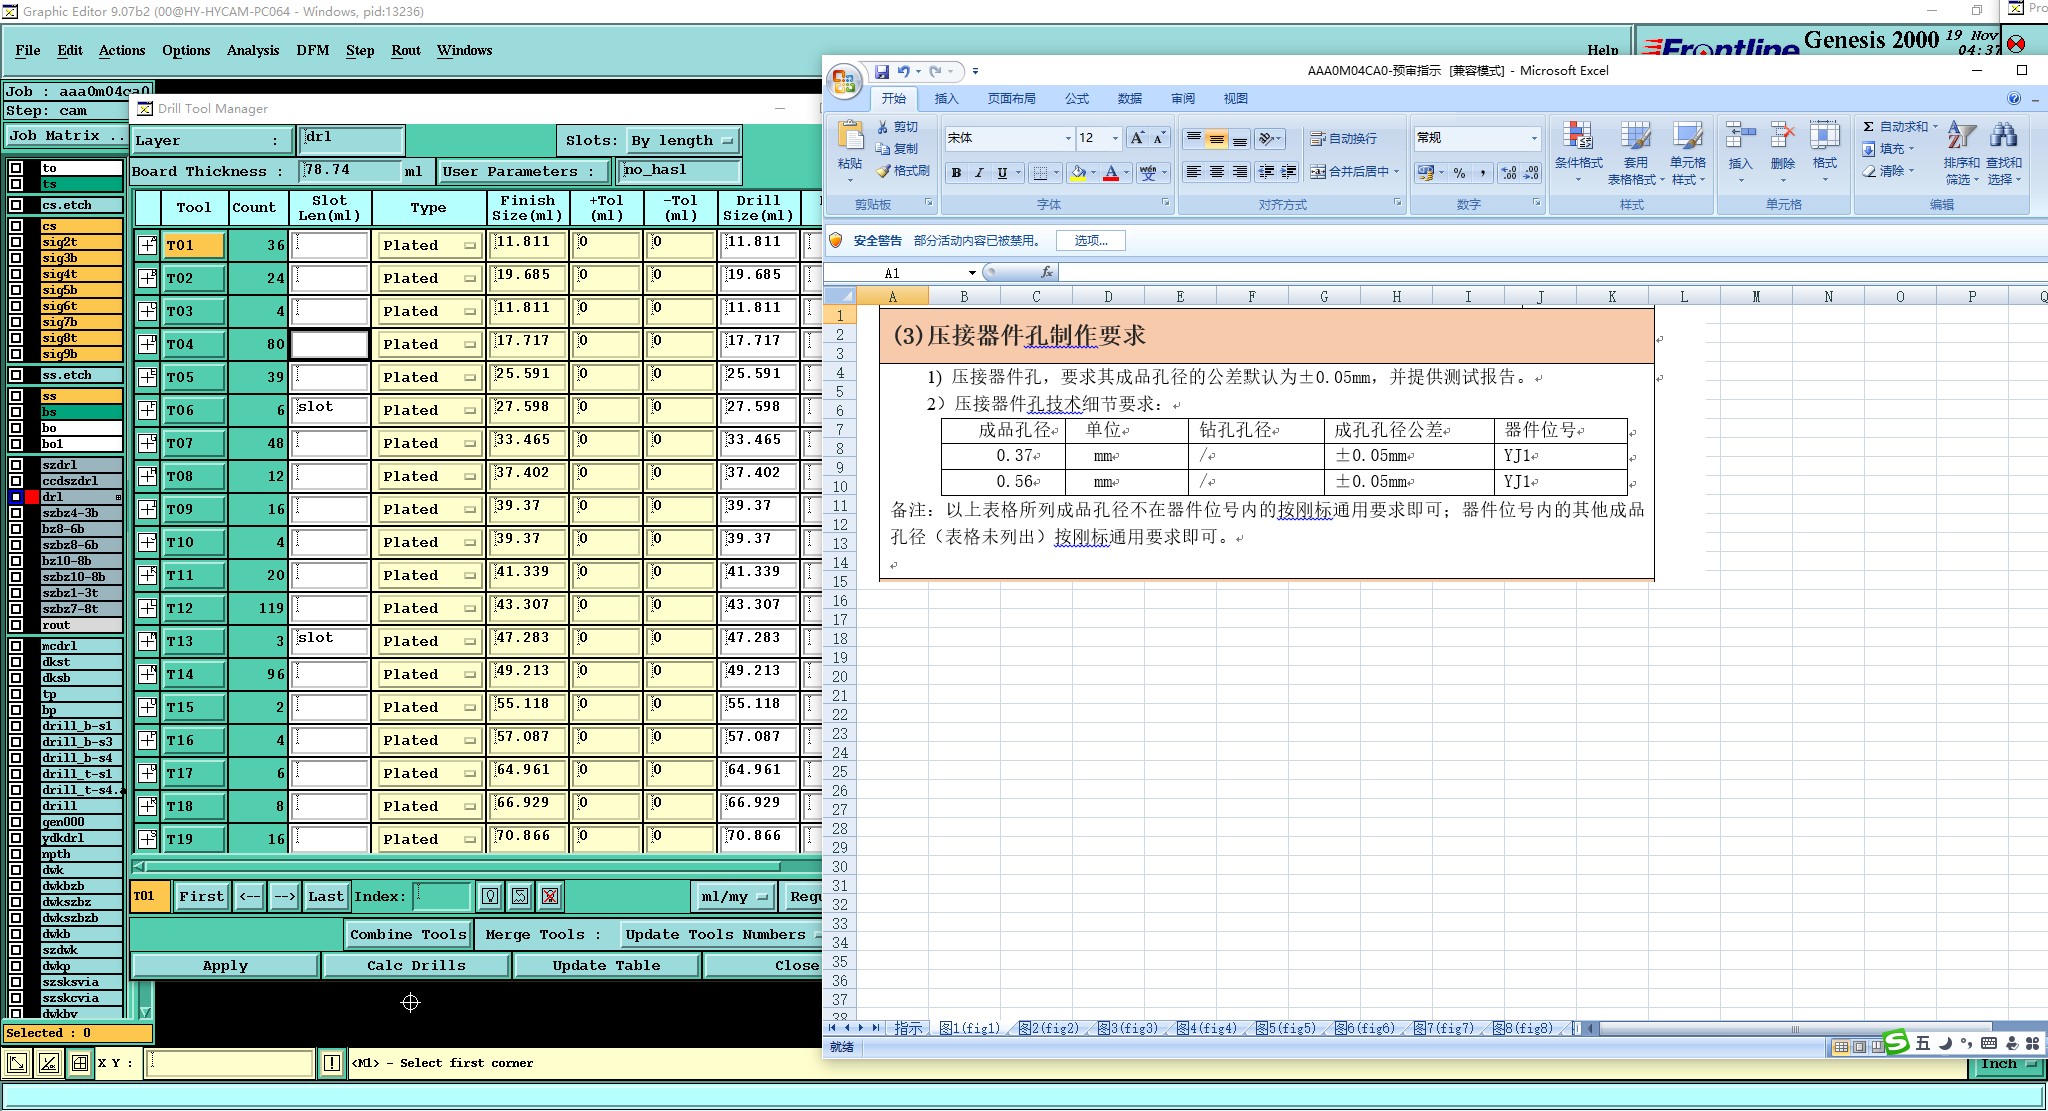
Task: Open the T06 Plated type dropdown
Action: (429, 410)
